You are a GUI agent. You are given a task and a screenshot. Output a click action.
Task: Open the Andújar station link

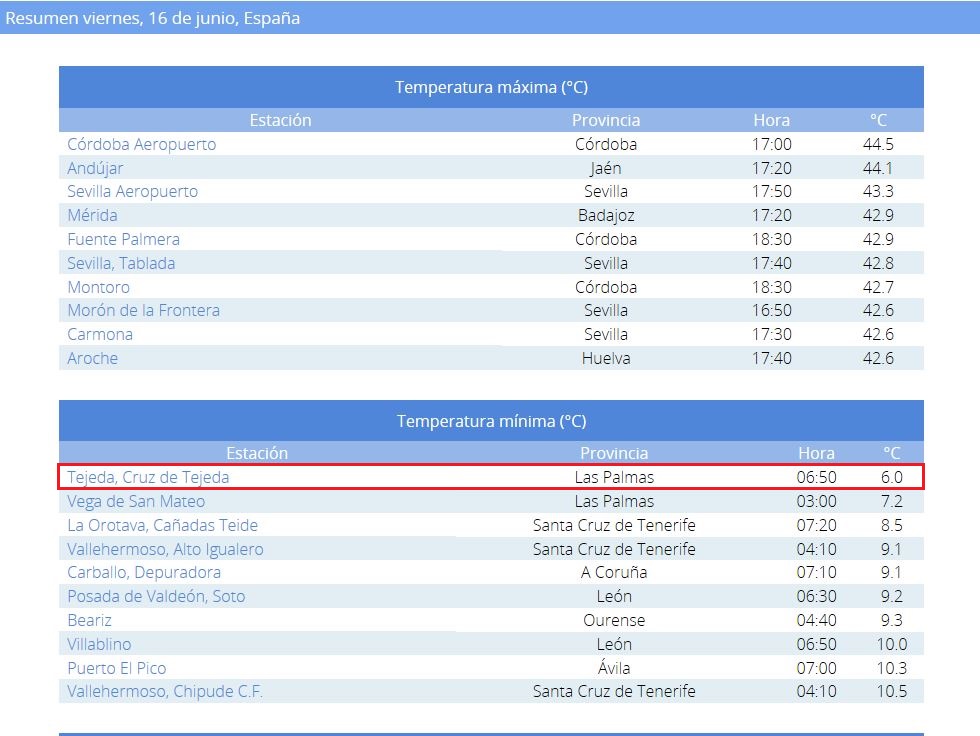[x=95, y=168]
